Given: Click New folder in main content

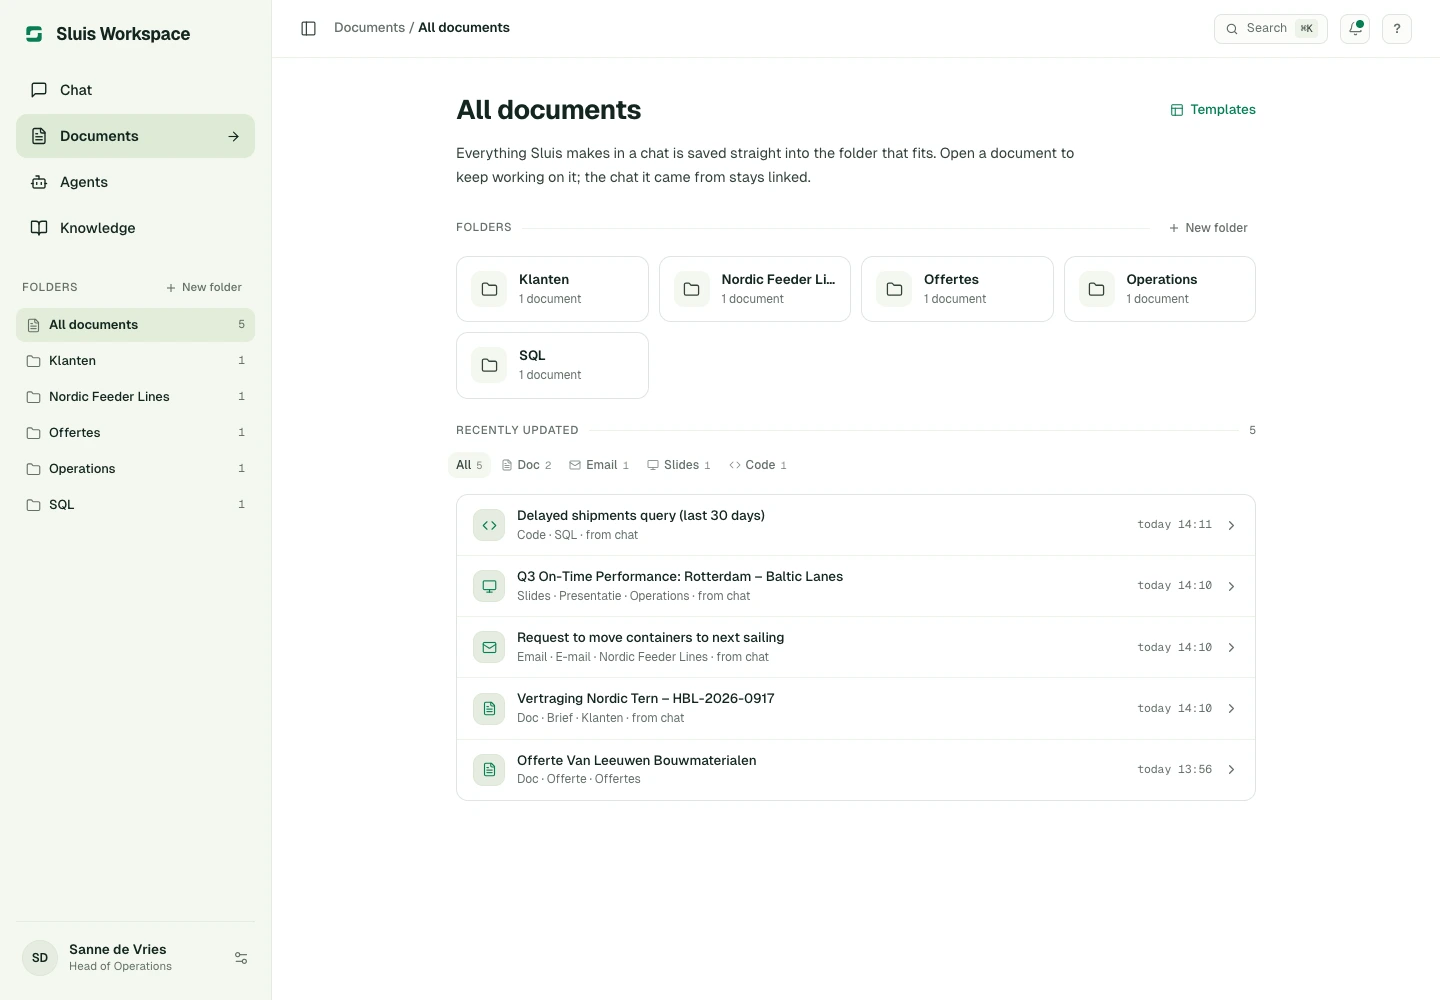Looking at the screenshot, I should (x=1208, y=228).
